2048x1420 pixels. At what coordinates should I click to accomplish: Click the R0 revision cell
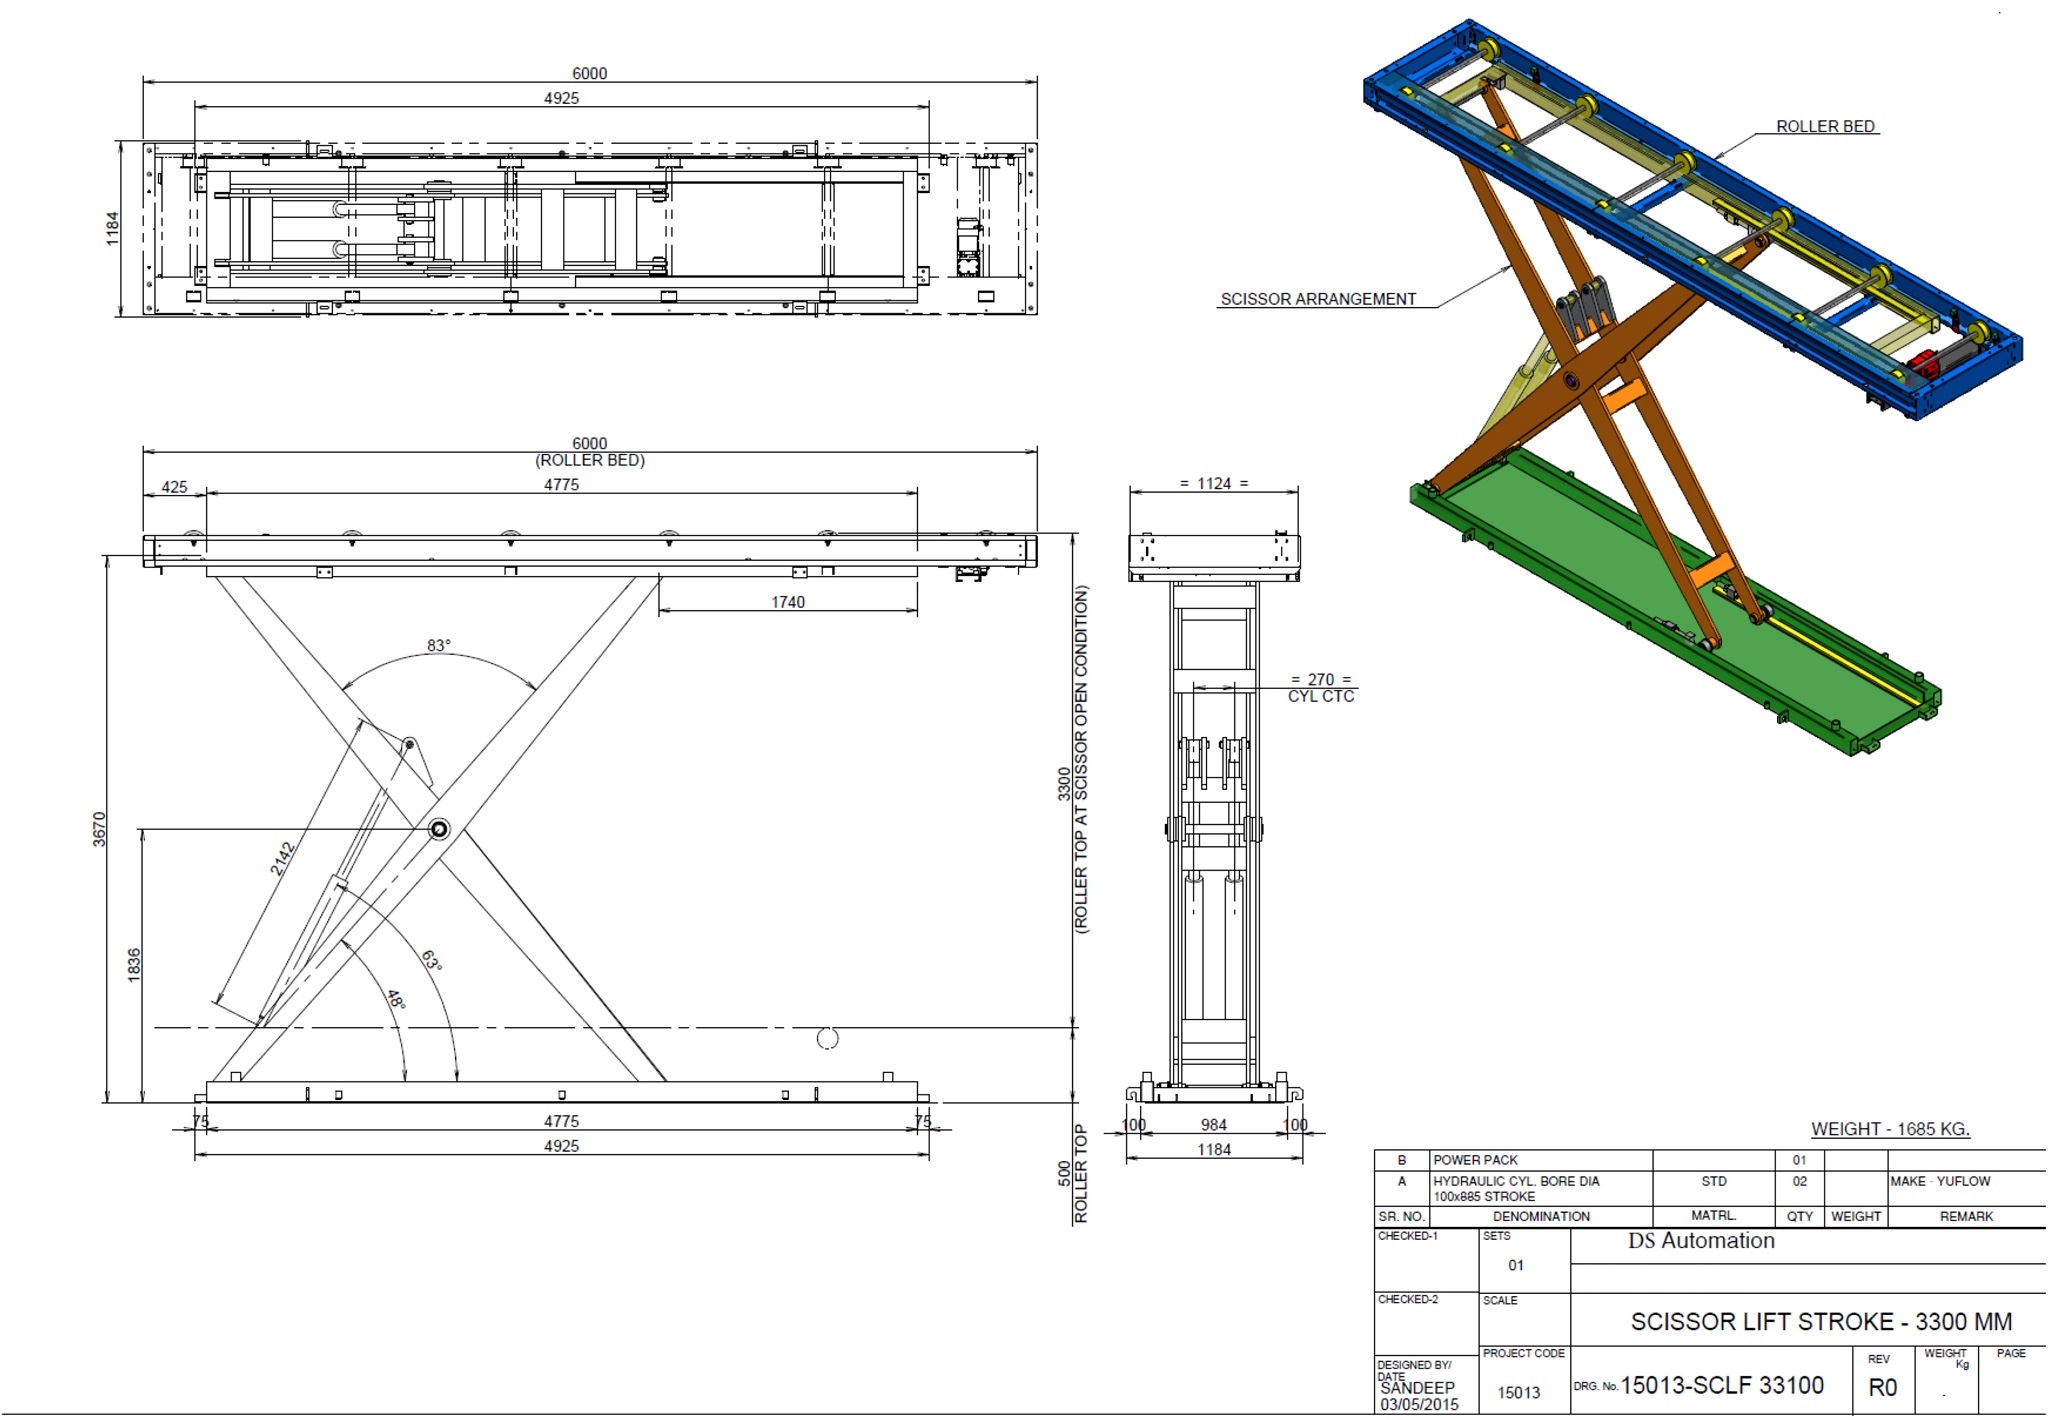pyautogui.click(x=1882, y=1388)
